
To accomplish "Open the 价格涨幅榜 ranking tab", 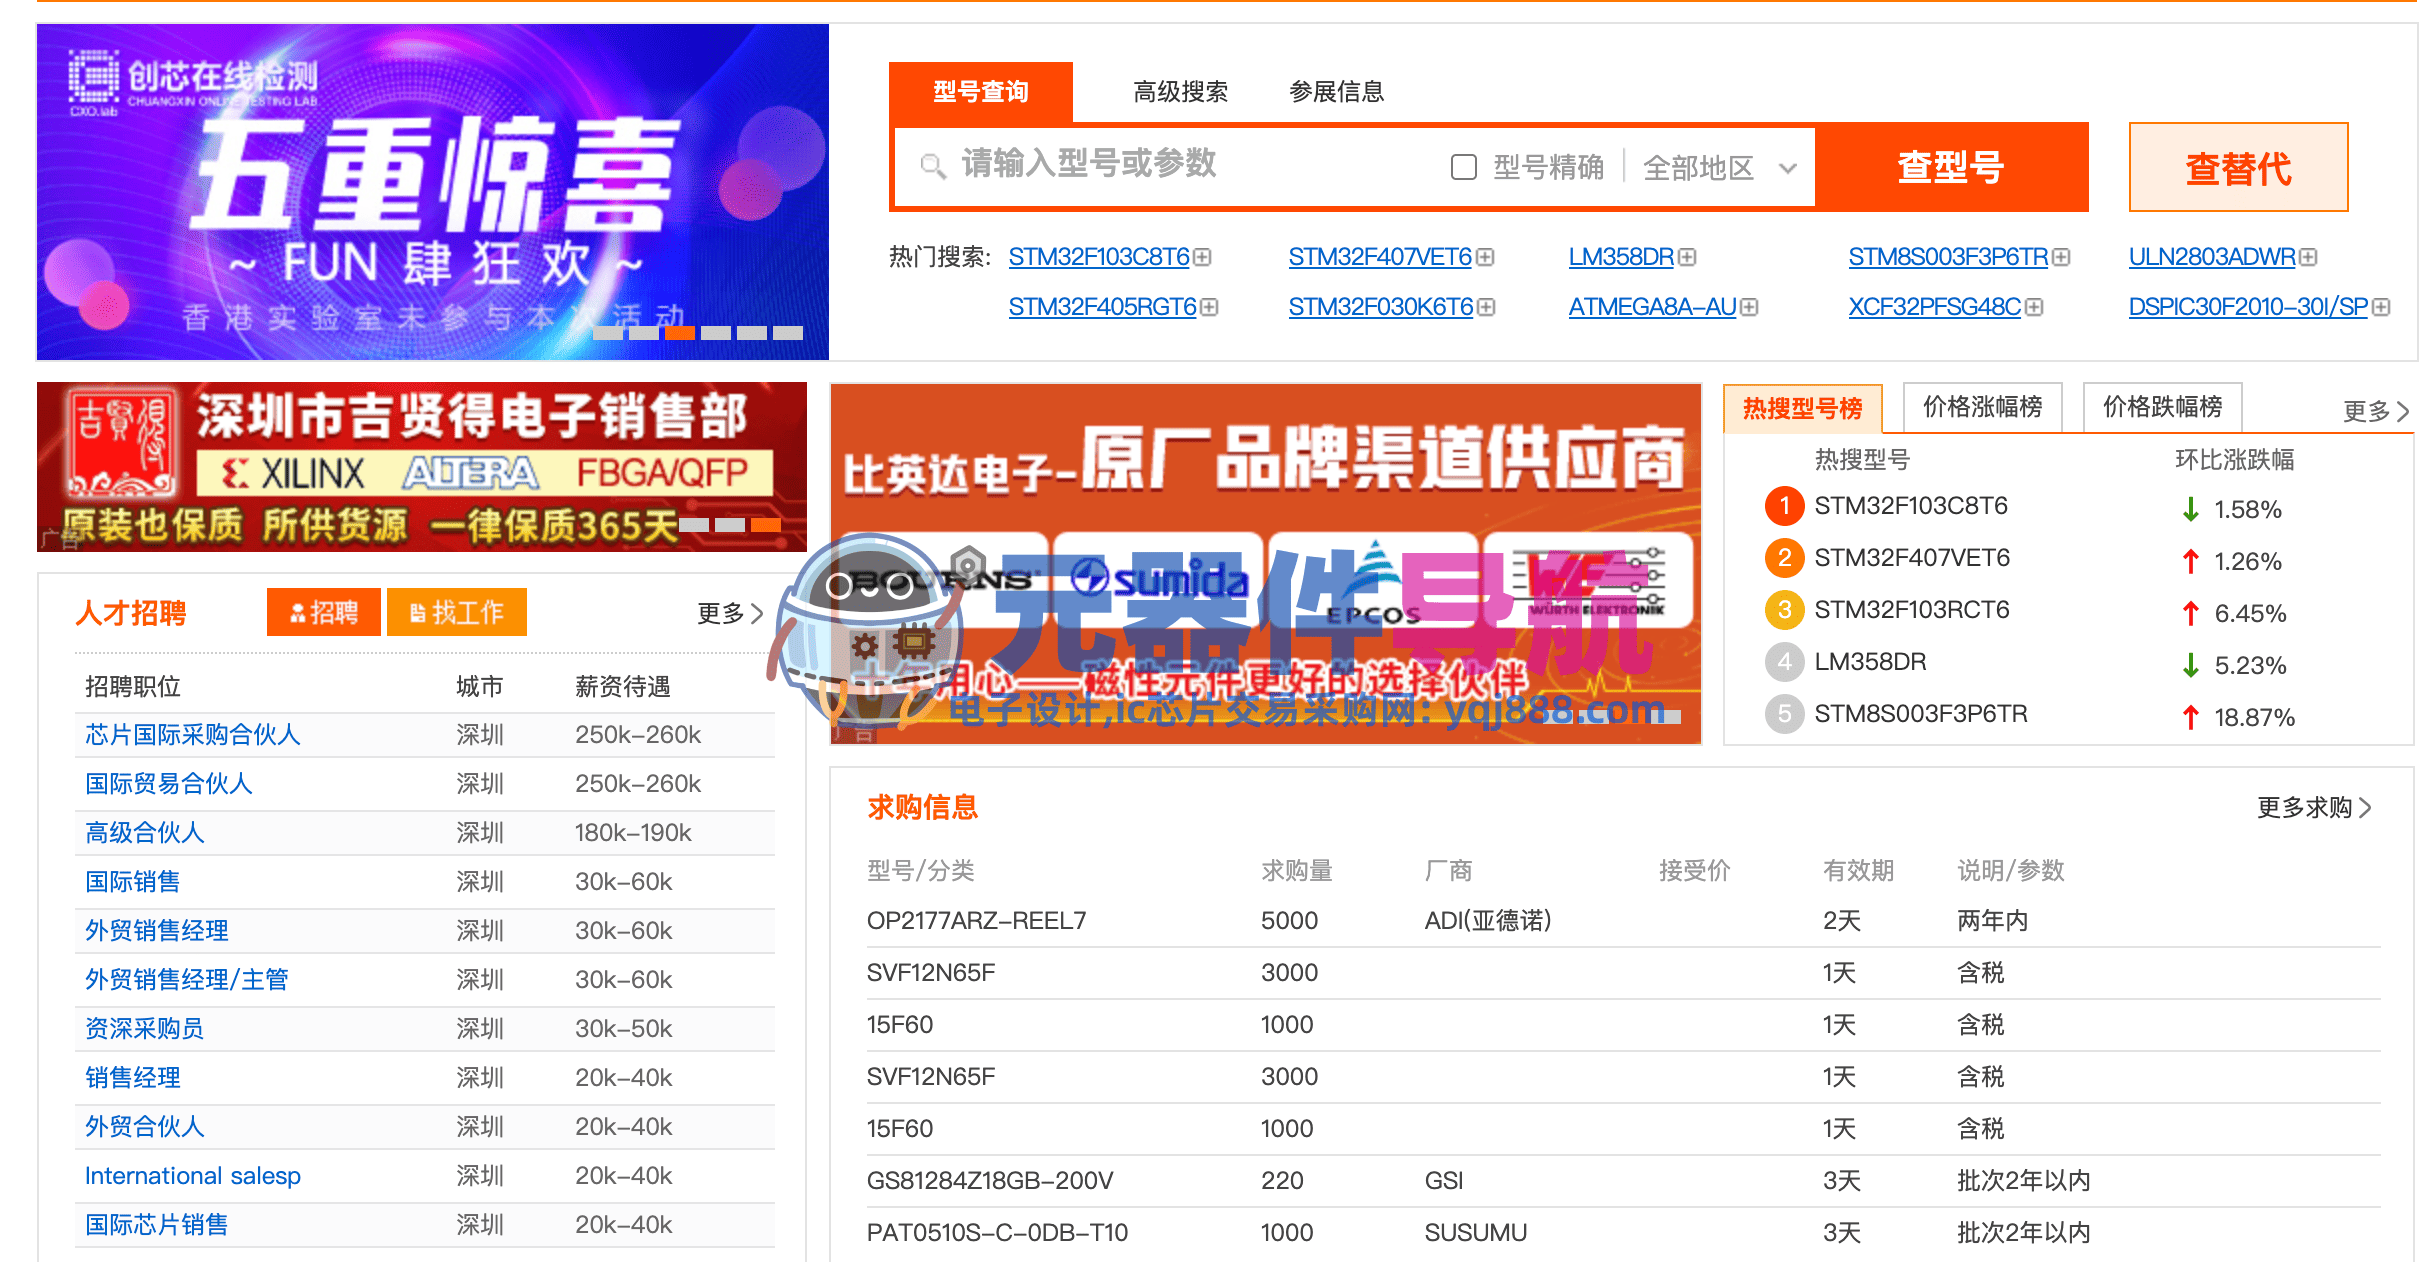I will (x=1982, y=407).
